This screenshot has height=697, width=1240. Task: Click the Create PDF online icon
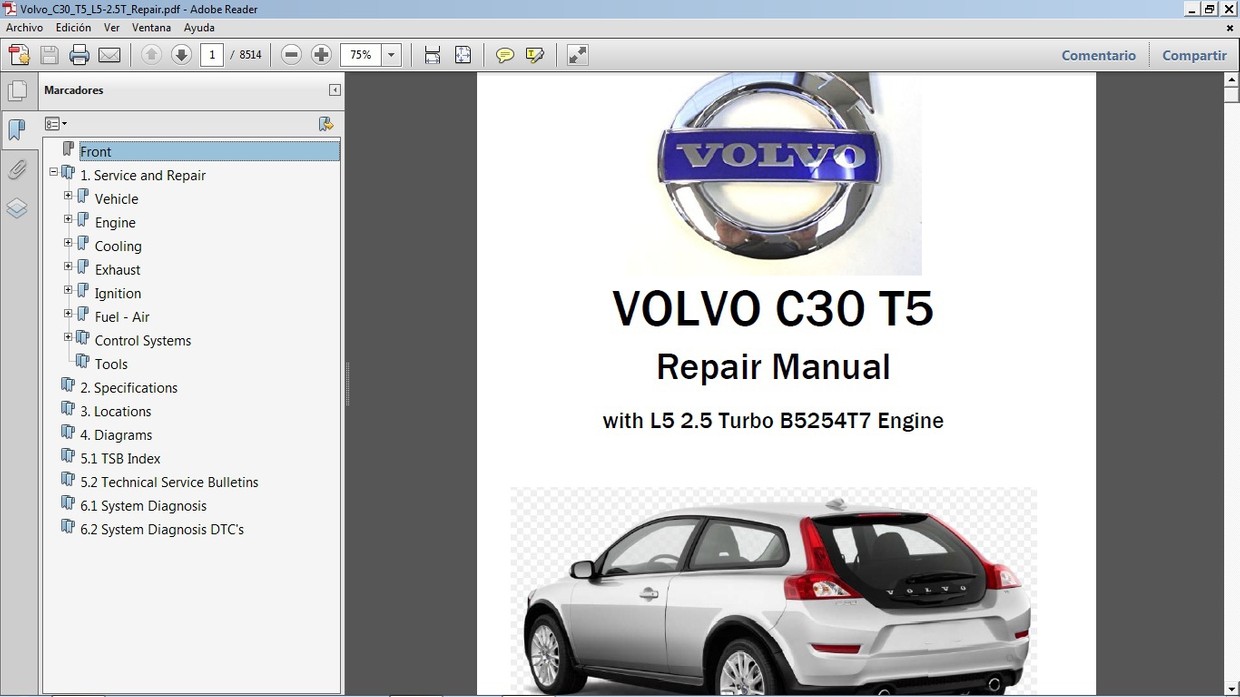[19, 55]
